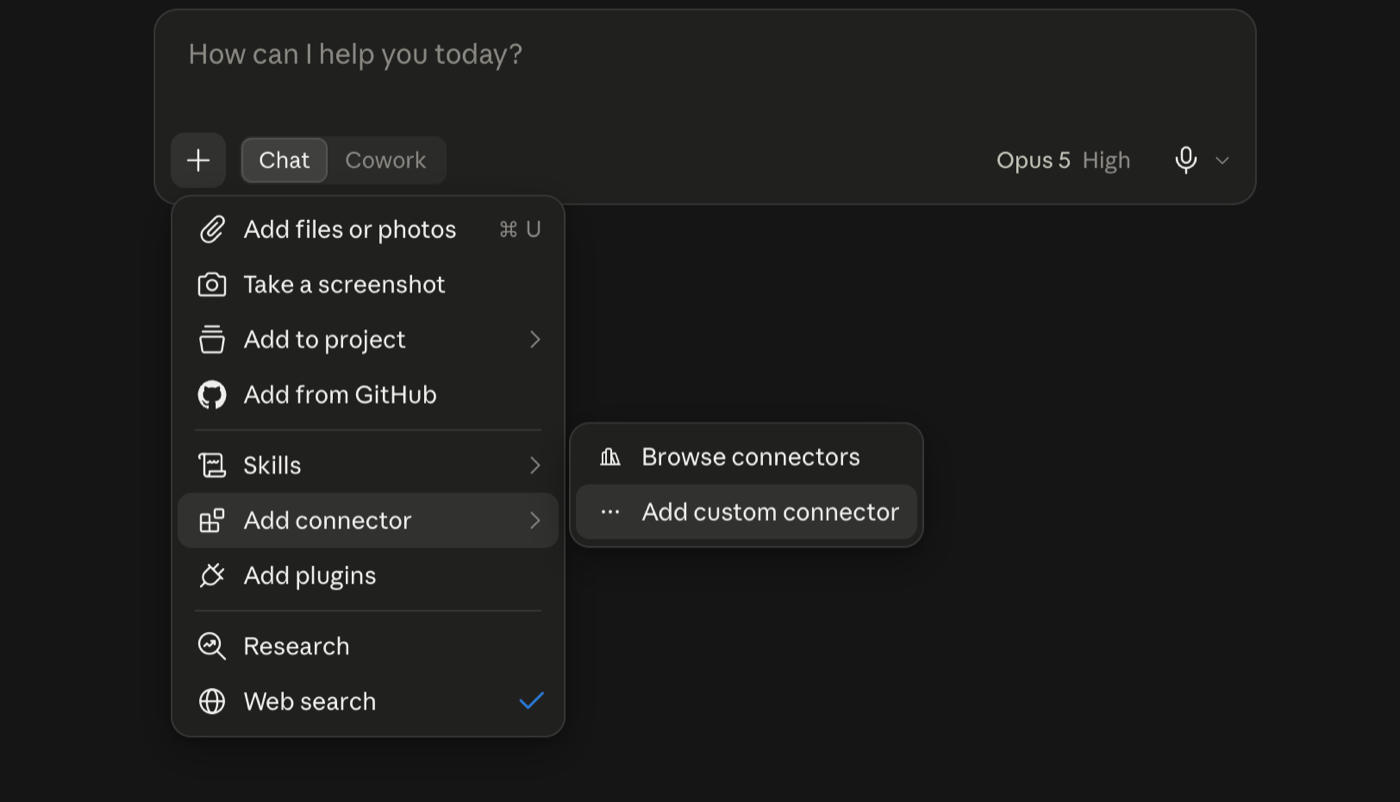Click the plus attachment button
This screenshot has height=802, width=1400.
[198, 160]
